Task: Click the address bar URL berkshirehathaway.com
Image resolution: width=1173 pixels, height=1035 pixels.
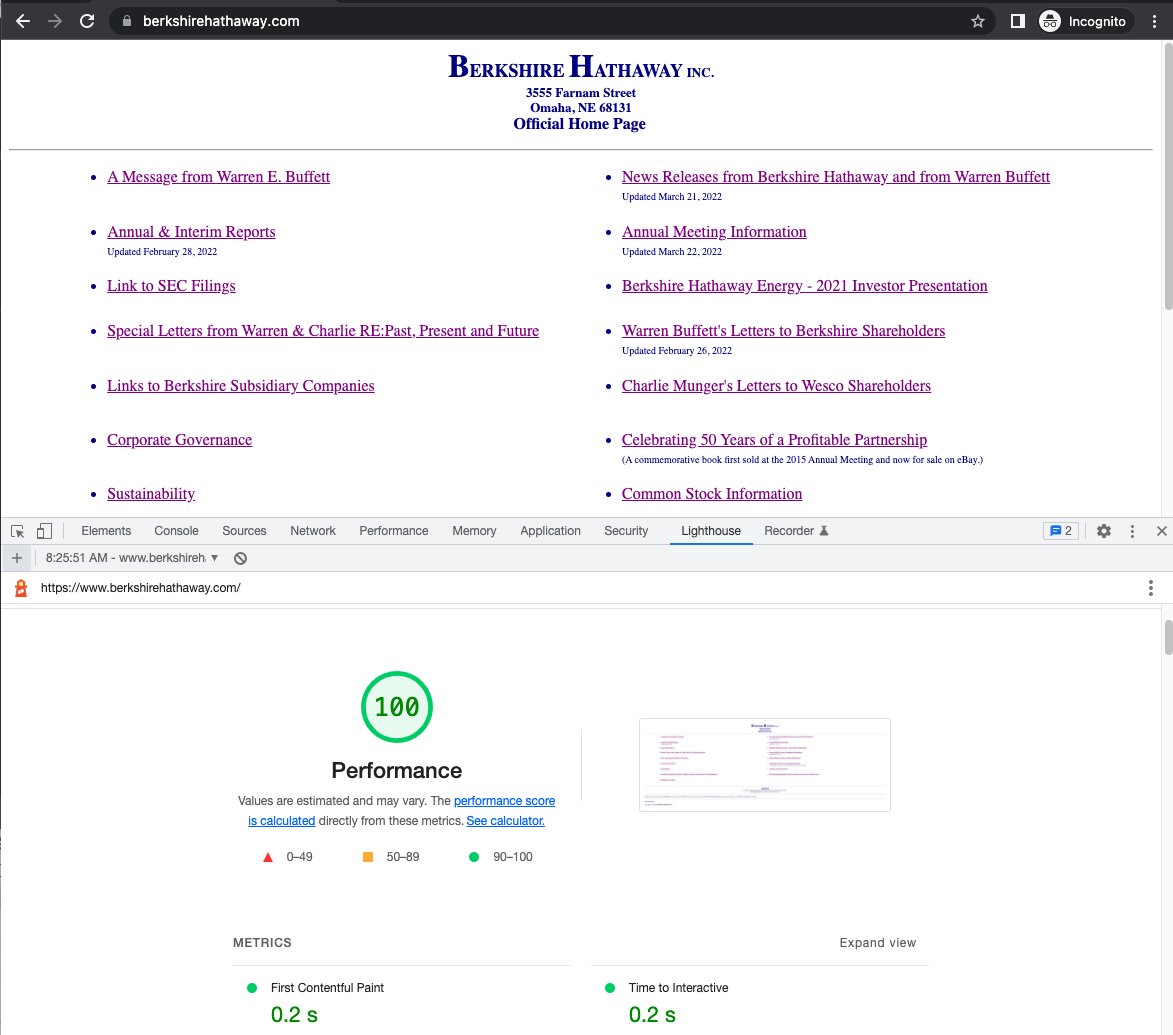Action: pos(221,21)
